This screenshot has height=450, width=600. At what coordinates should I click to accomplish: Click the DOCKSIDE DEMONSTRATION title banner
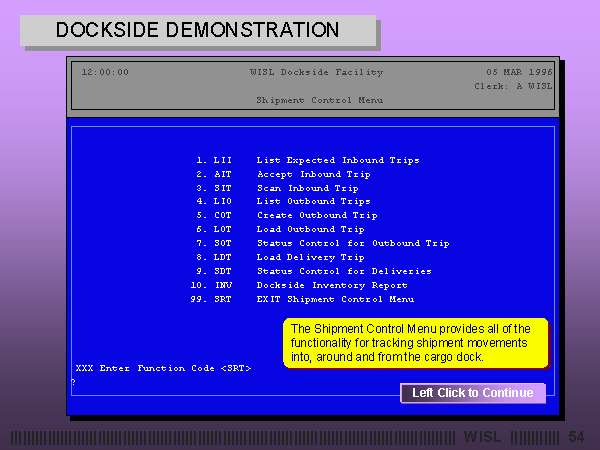[198, 30]
